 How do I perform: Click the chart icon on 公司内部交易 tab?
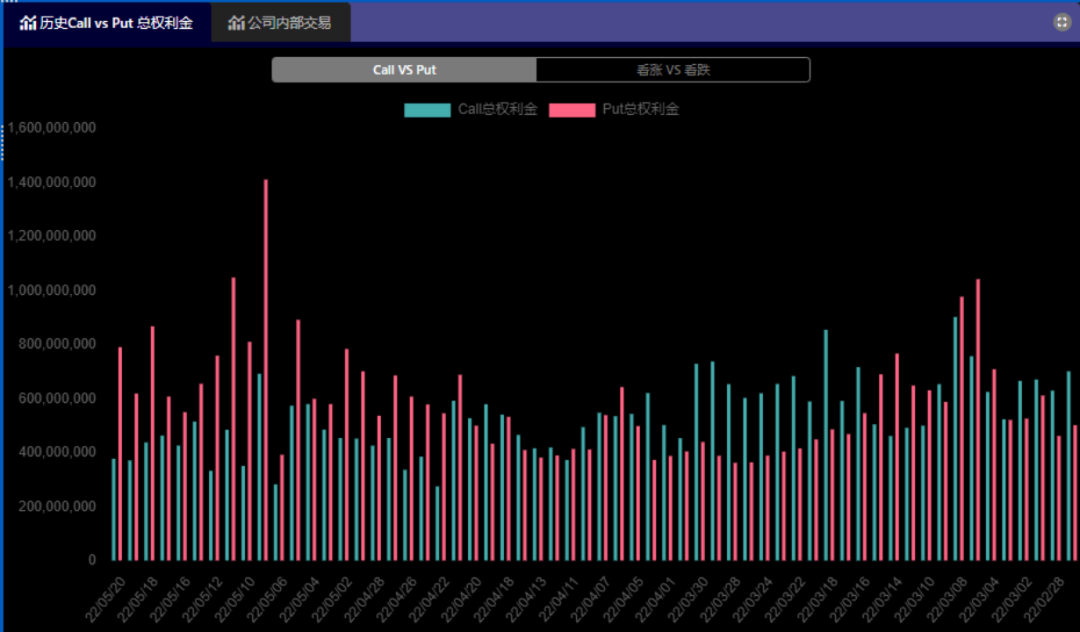[236, 22]
